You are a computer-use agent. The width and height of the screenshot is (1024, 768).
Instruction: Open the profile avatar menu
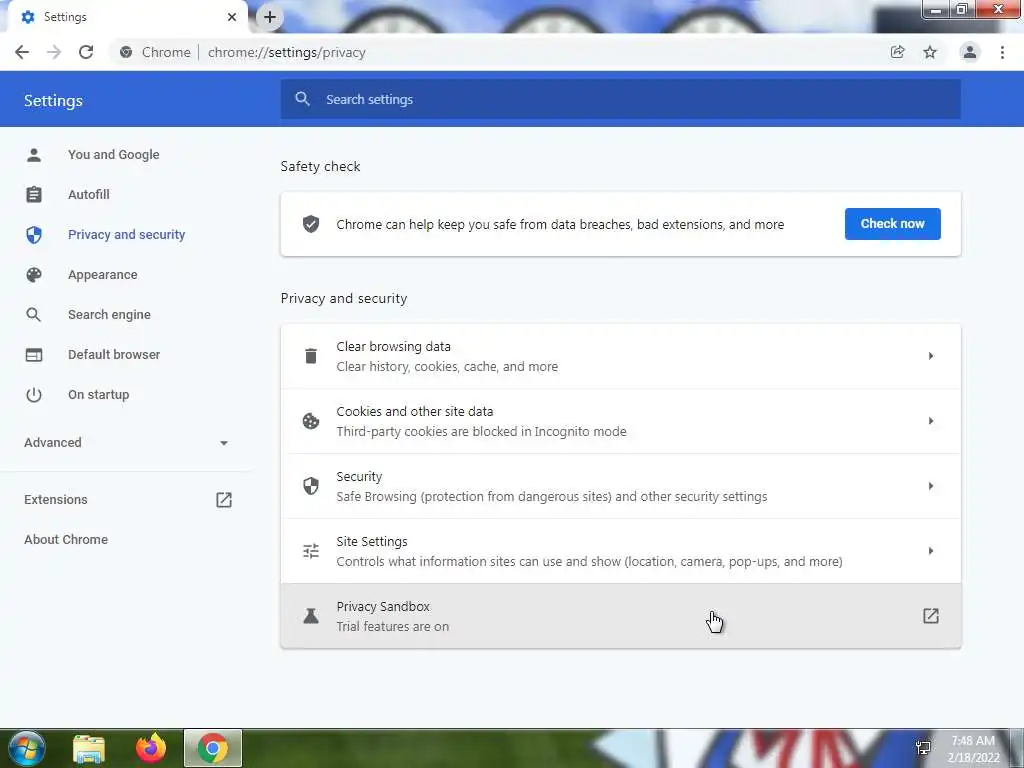tap(970, 52)
